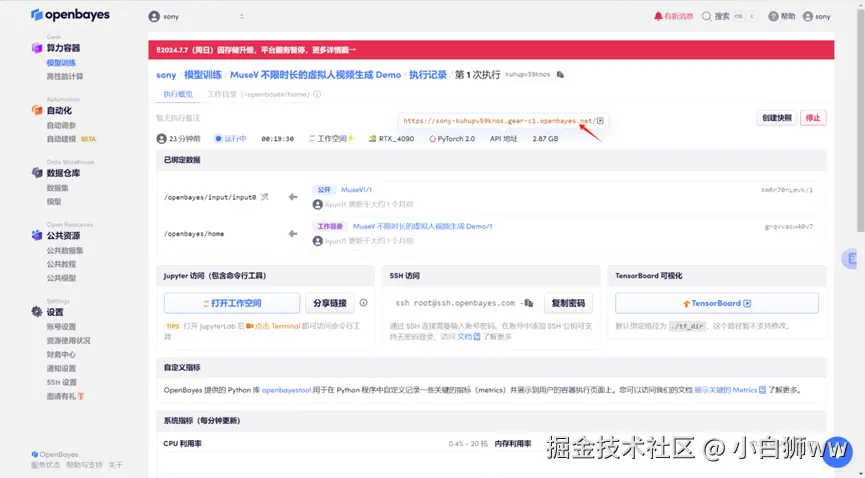Screen dimensions: 865x478
Task: Open 资源使用状况 in the sidebar
Action: [68, 341]
